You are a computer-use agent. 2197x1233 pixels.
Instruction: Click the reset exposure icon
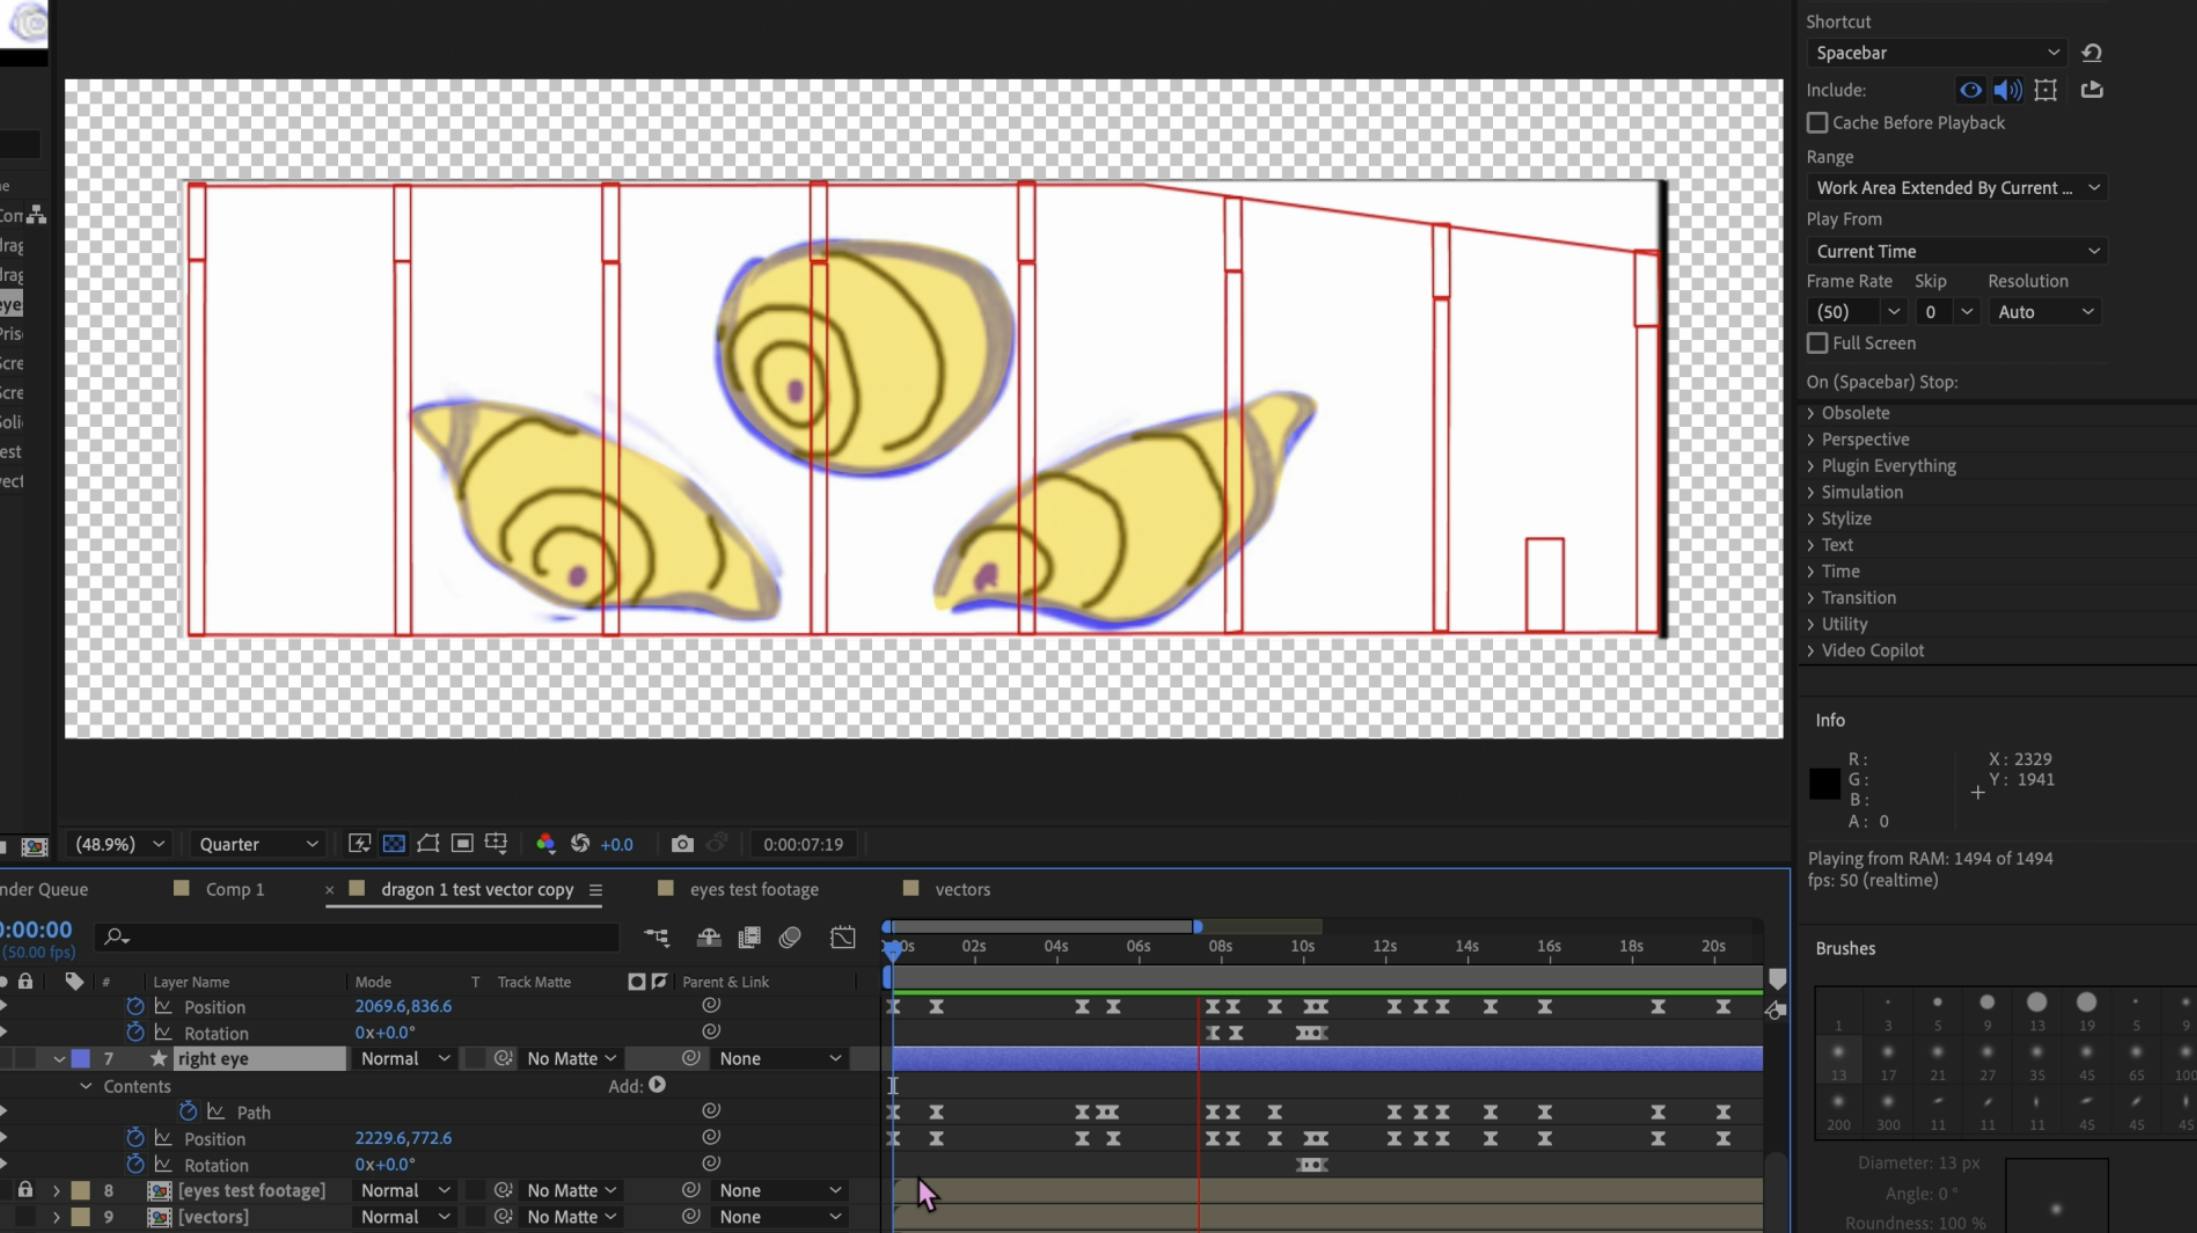click(580, 844)
